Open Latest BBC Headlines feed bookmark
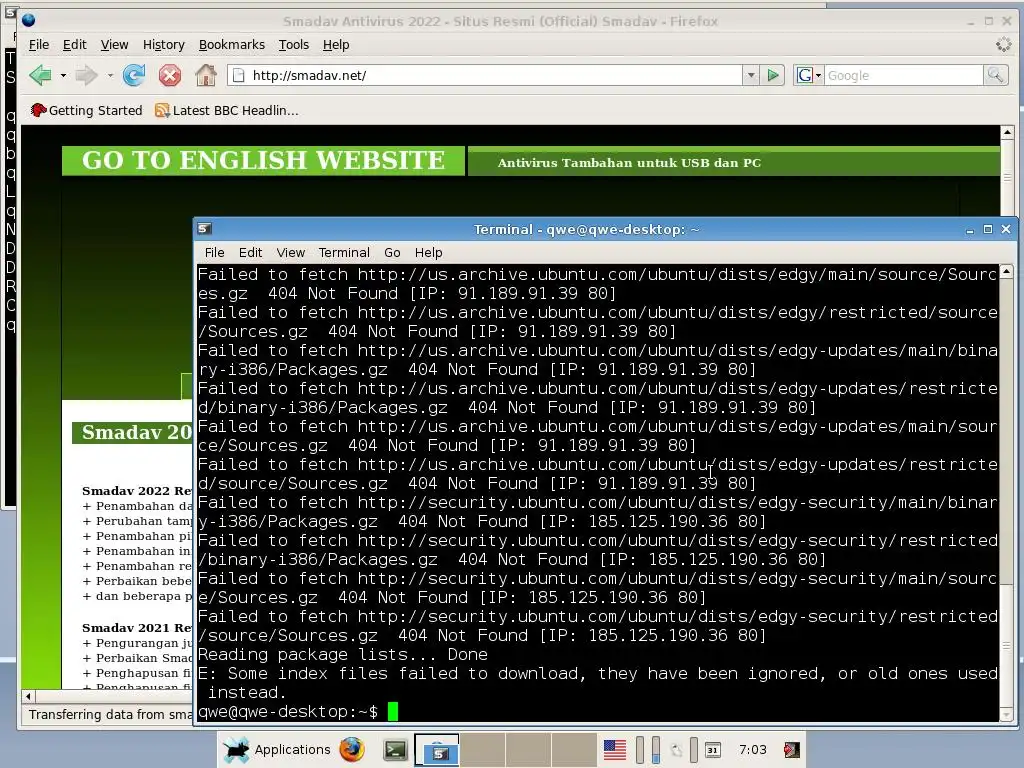 (227, 110)
